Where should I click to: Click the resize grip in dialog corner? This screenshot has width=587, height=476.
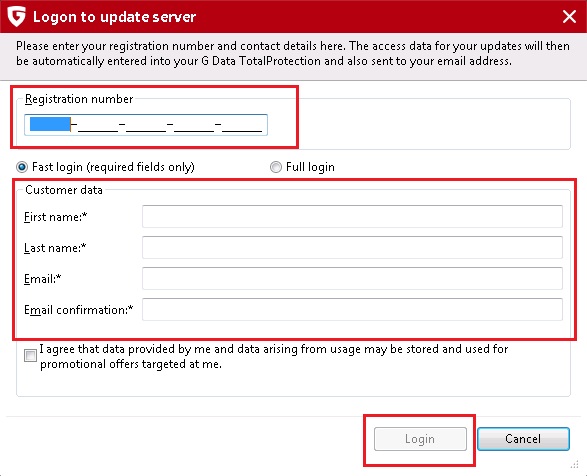coord(575,465)
